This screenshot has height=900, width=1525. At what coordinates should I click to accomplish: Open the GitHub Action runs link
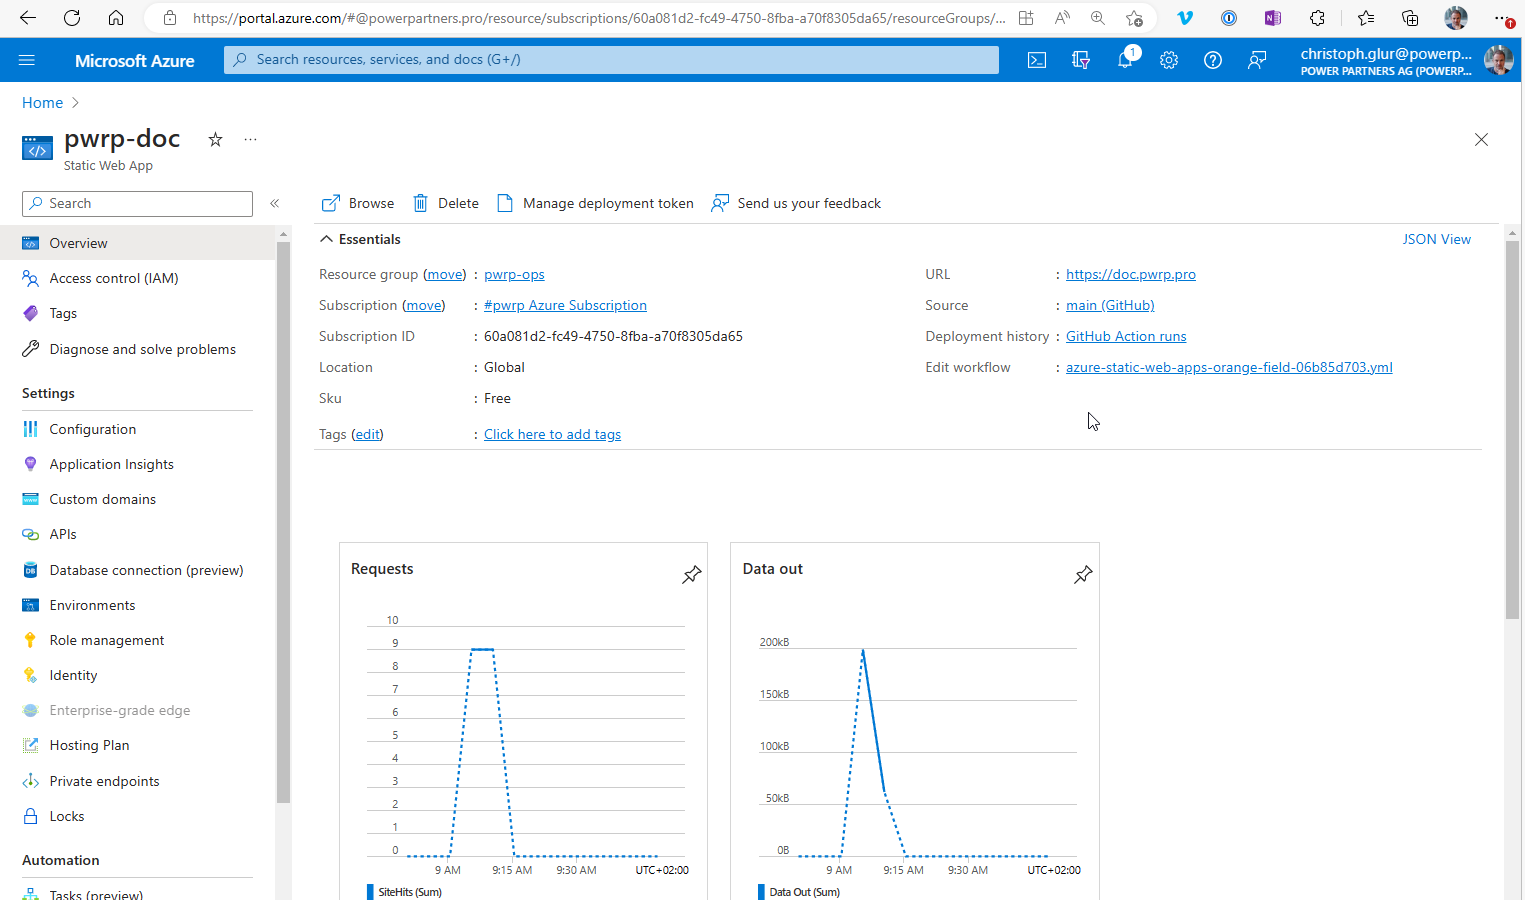pos(1126,336)
